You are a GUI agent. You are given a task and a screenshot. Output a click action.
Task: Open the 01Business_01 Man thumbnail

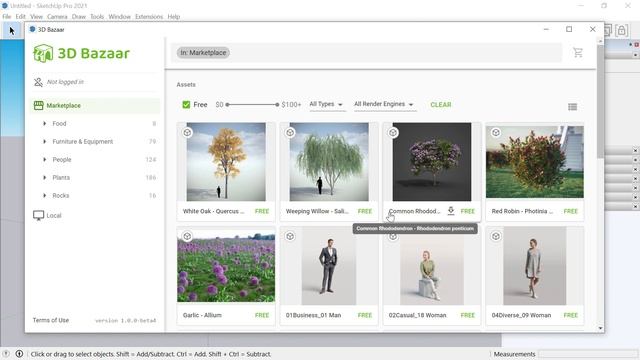pos(329,266)
